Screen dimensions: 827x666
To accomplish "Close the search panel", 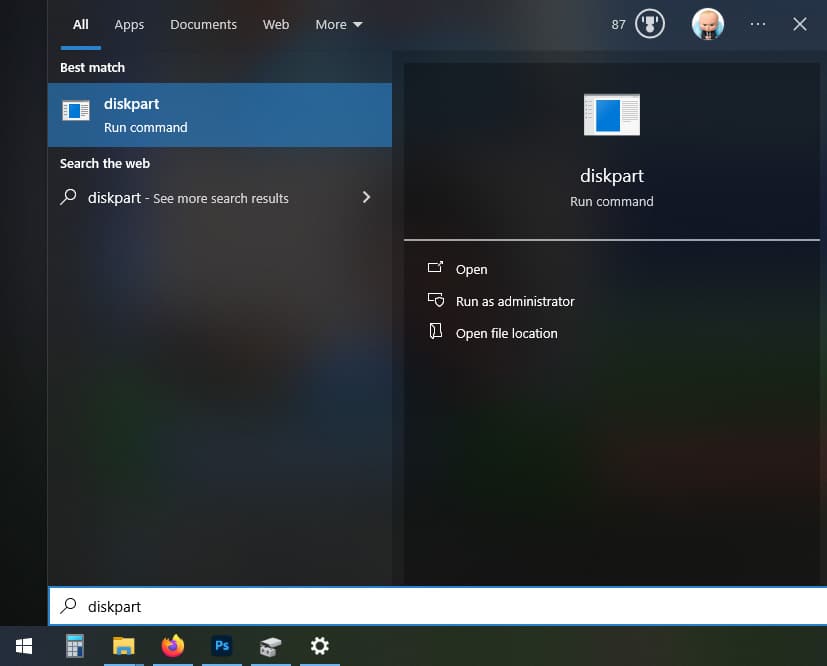I will [800, 24].
